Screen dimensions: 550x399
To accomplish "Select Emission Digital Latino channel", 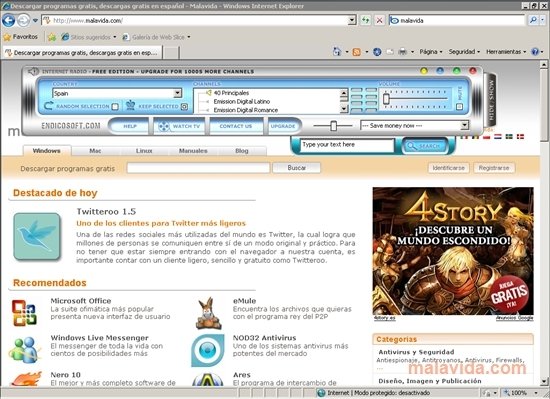I will 242,101.
